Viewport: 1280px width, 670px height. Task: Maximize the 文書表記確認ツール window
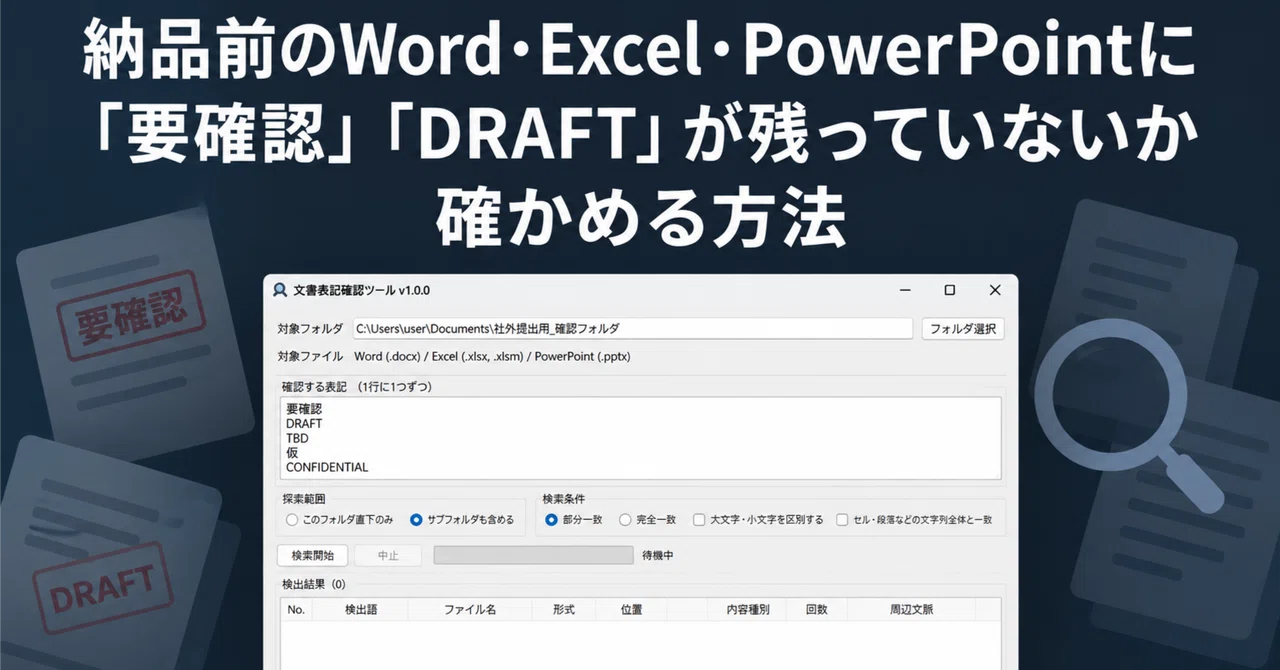(x=949, y=290)
